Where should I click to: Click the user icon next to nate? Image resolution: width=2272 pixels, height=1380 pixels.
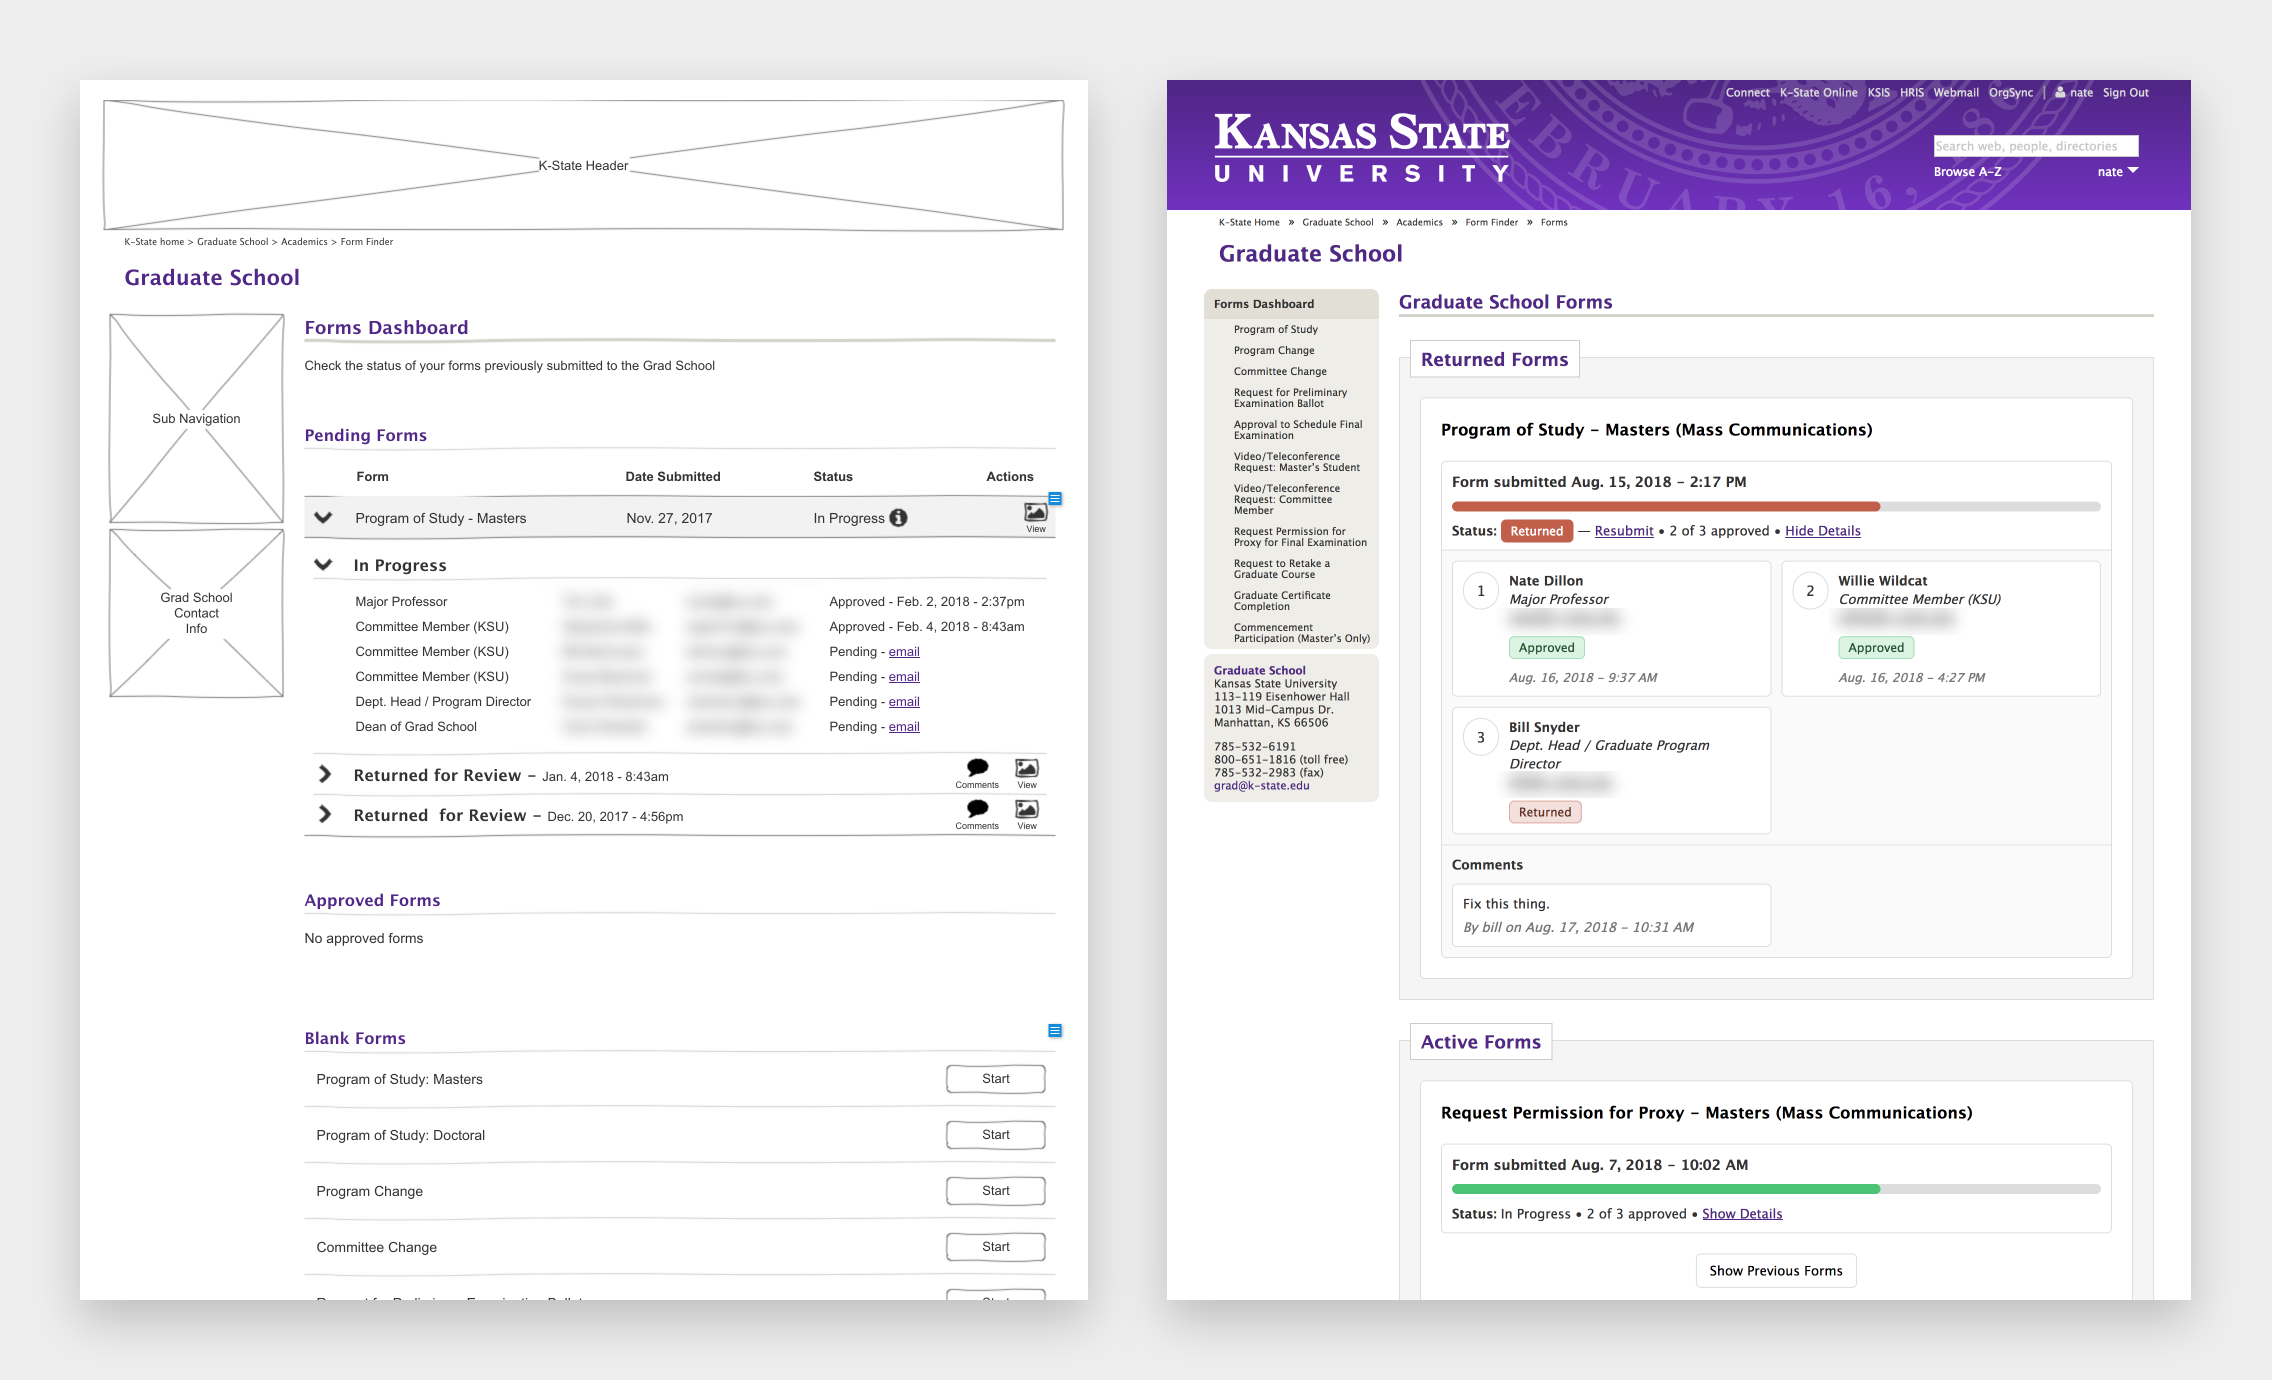coord(2060,92)
